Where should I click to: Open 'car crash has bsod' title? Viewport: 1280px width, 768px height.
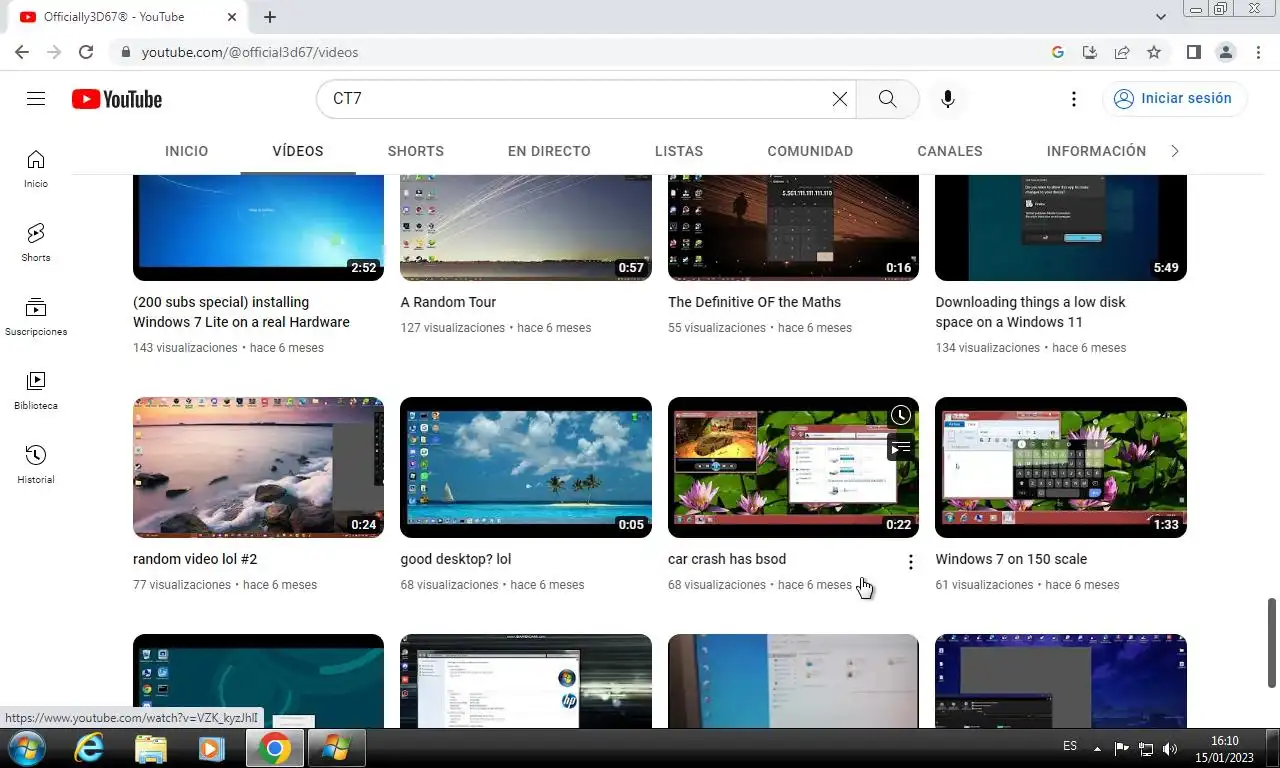point(727,559)
